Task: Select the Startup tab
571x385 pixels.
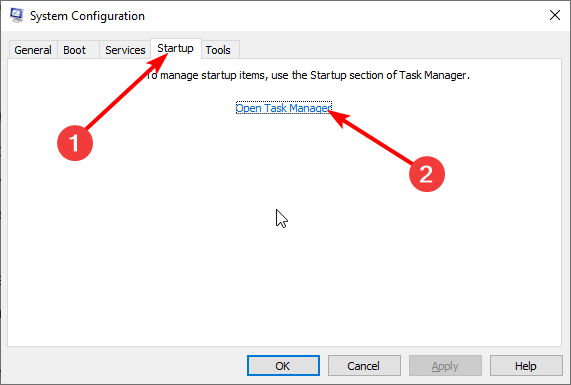Action: click(176, 48)
